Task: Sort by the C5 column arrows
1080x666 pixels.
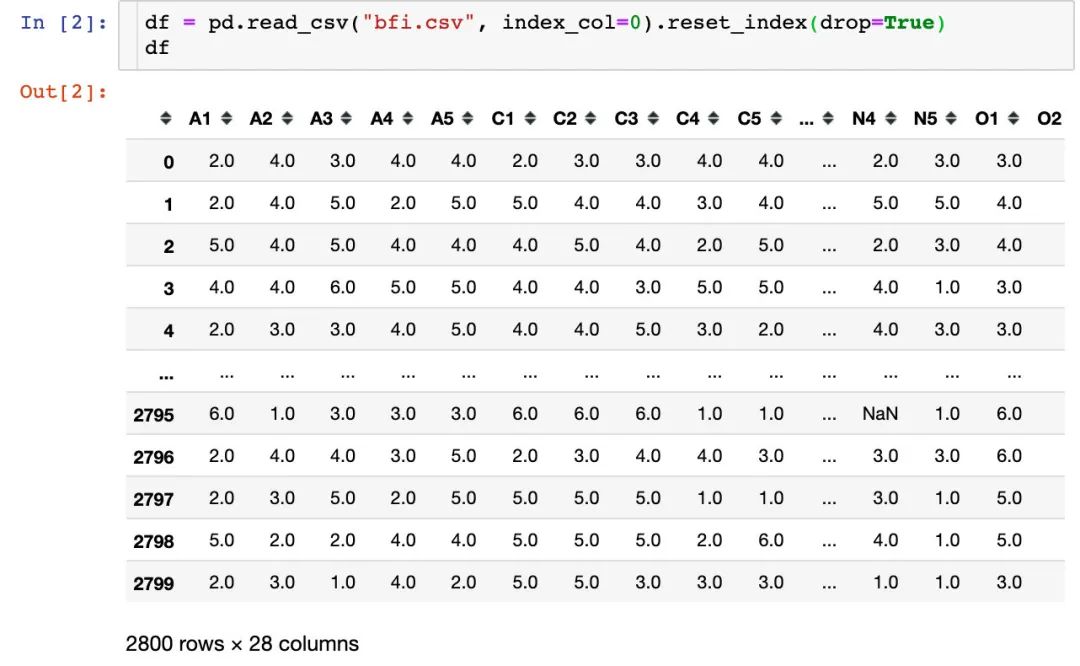Action: pos(776,118)
